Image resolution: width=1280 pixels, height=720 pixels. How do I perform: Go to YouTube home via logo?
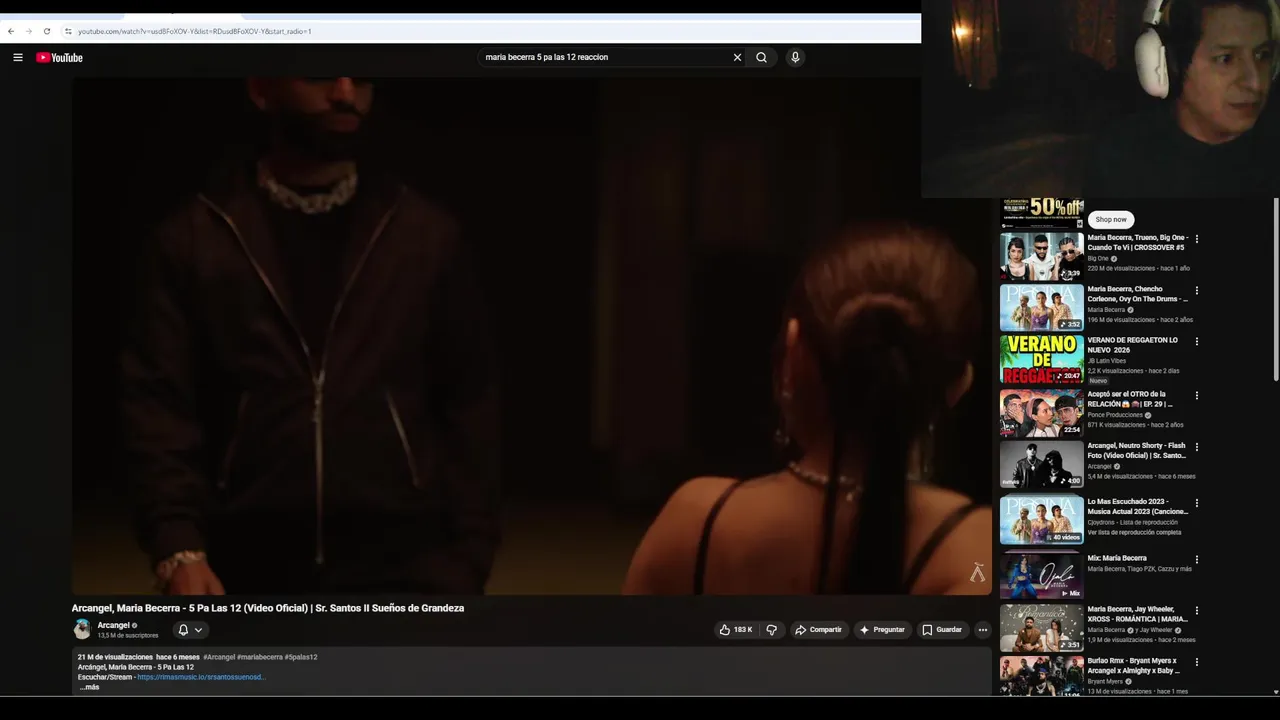pos(59,57)
